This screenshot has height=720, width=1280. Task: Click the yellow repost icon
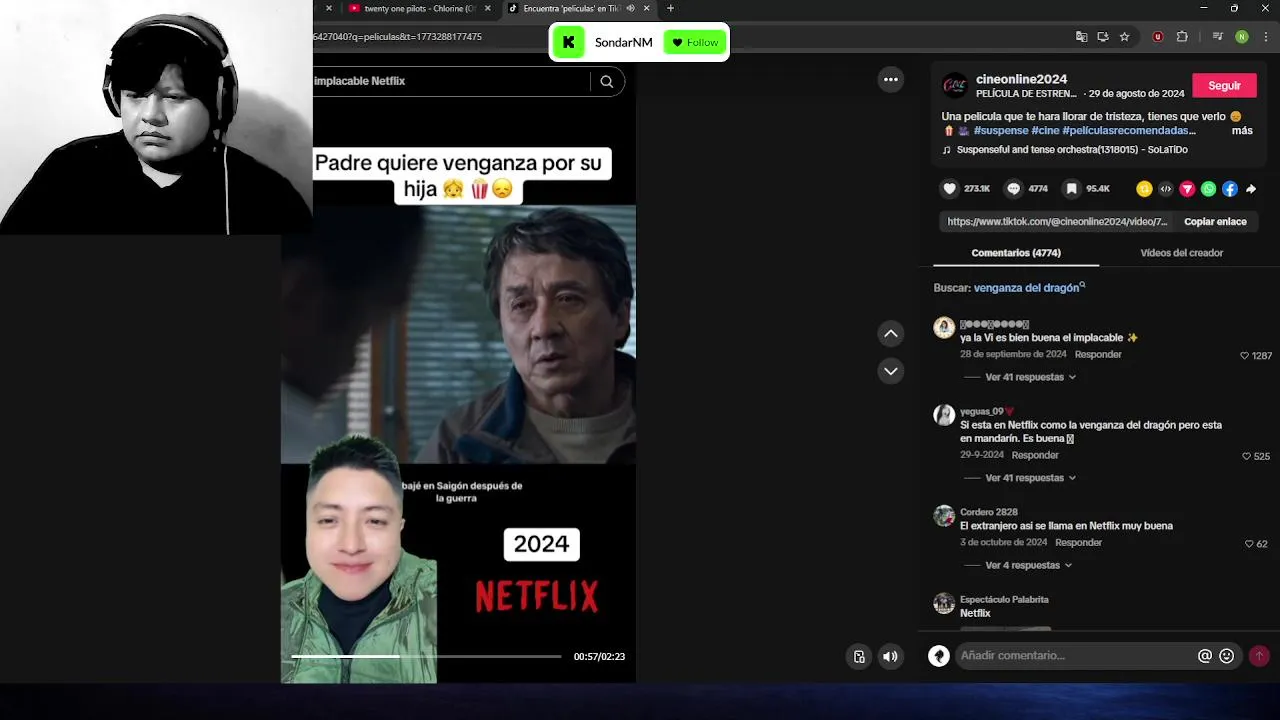coord(1144,189)
